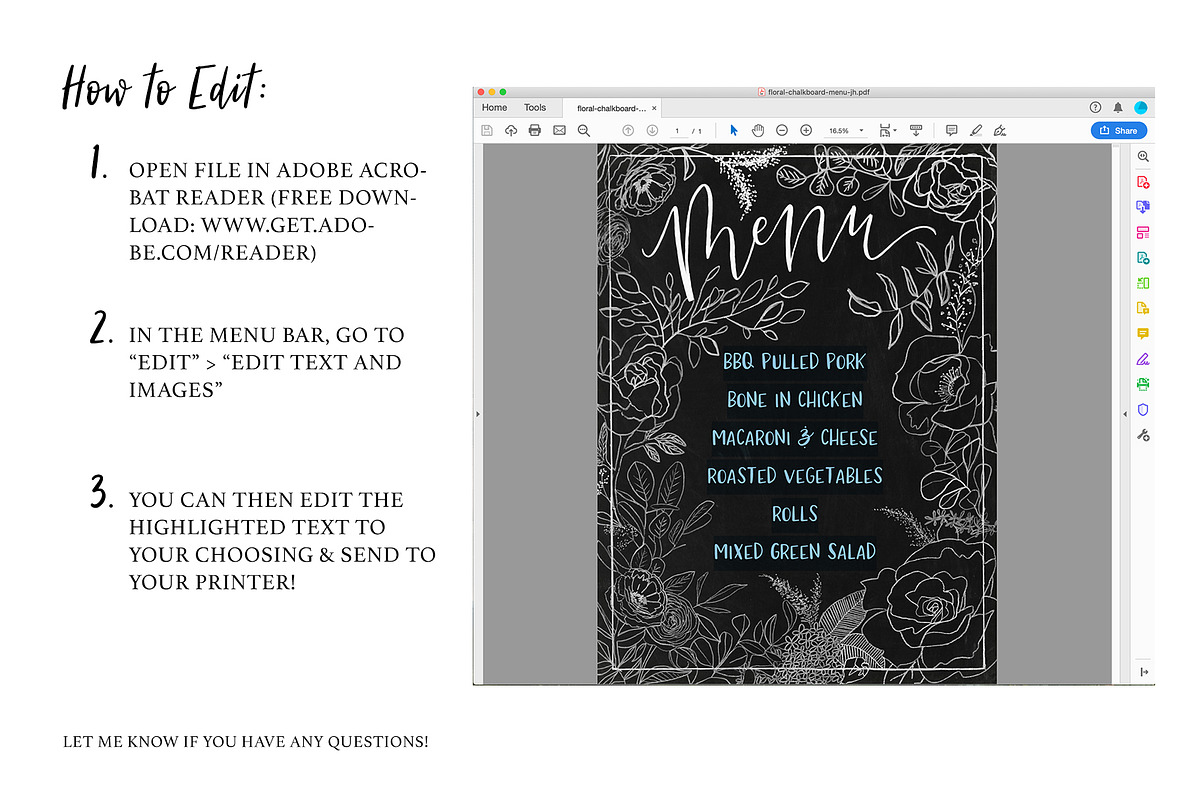
Task: Open More Tools wrench icon
Action: pos(1143,435)
